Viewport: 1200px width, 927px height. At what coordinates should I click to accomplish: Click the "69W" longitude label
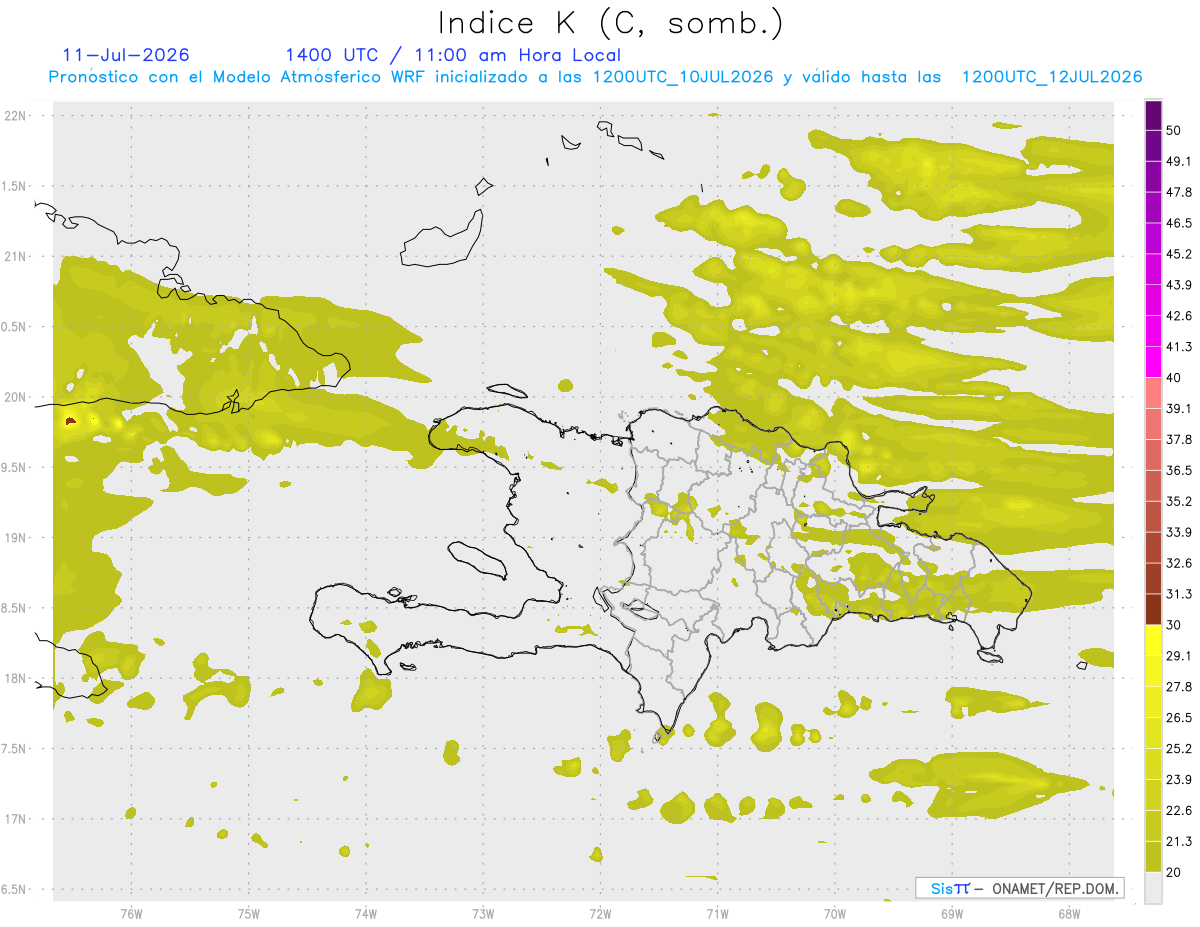951,914
